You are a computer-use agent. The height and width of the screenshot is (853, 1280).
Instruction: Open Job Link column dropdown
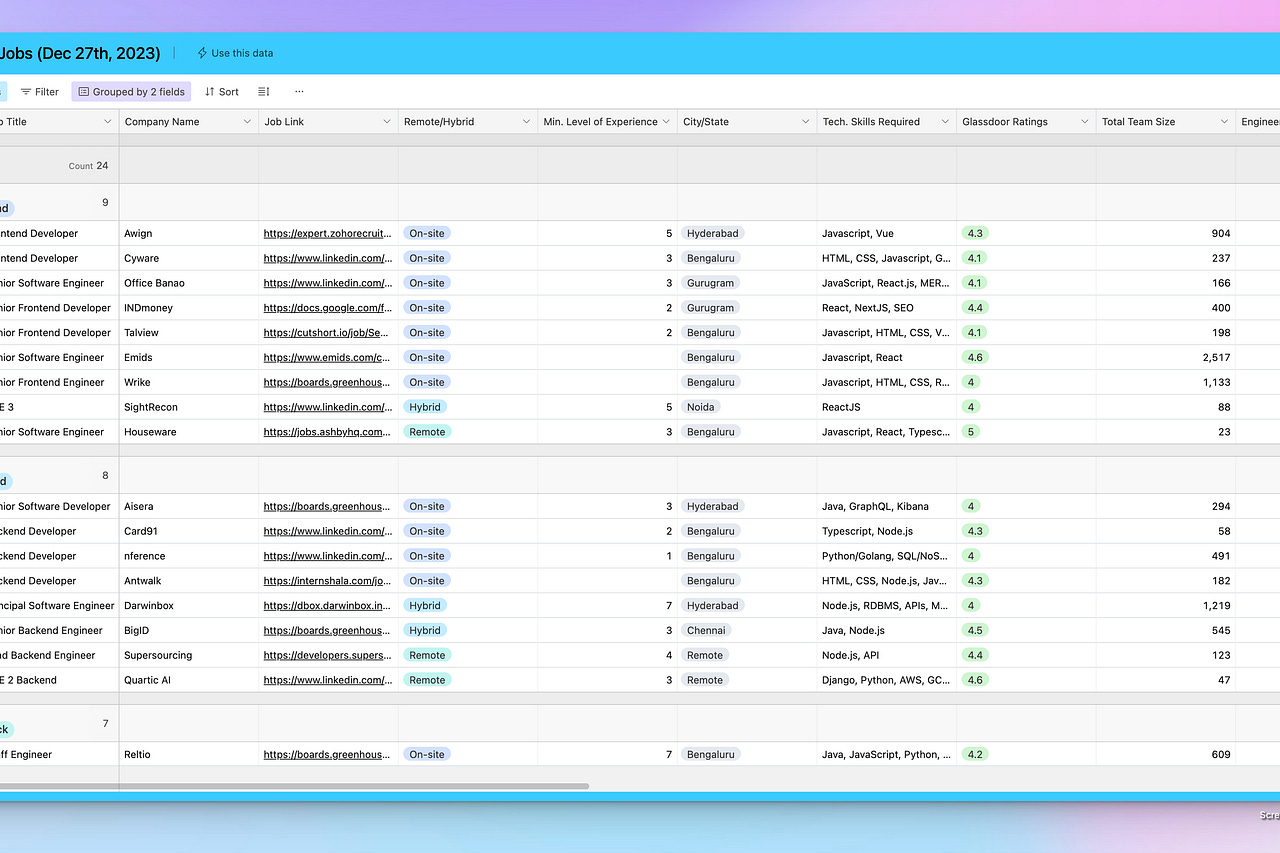point(387,122)
